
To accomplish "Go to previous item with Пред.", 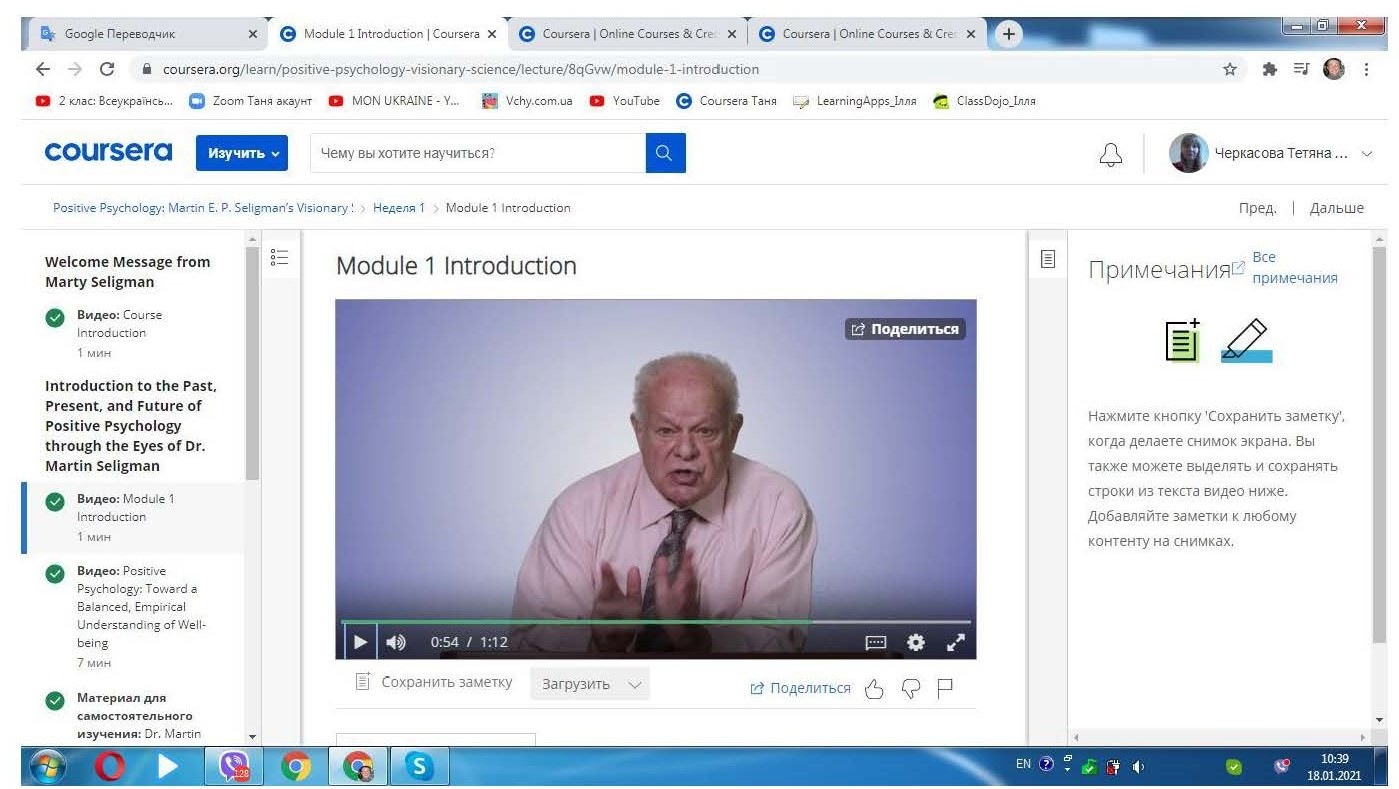I will [1257, 208].
